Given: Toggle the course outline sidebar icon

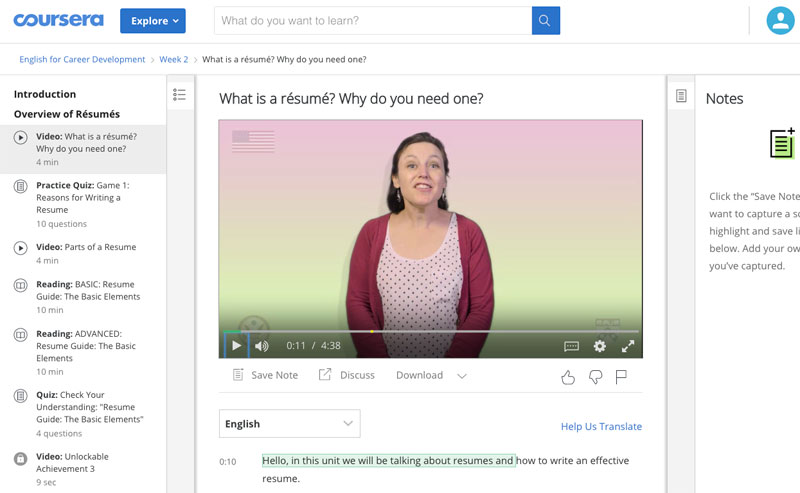Looking at the screenshot, I should click(x=180, y=95).
